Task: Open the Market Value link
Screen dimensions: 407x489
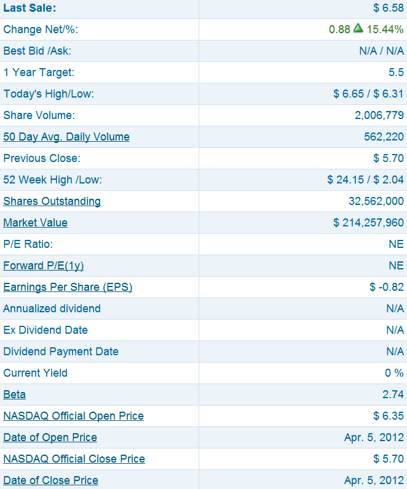Action: [x=35, y=223]
